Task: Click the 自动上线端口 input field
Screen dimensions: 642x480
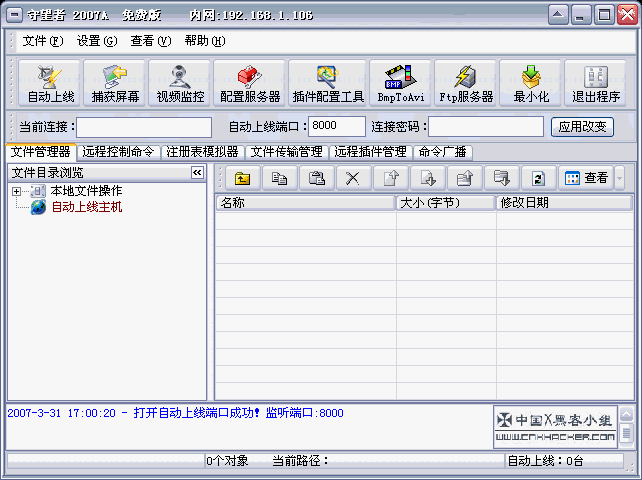Action: coord(336,126)
